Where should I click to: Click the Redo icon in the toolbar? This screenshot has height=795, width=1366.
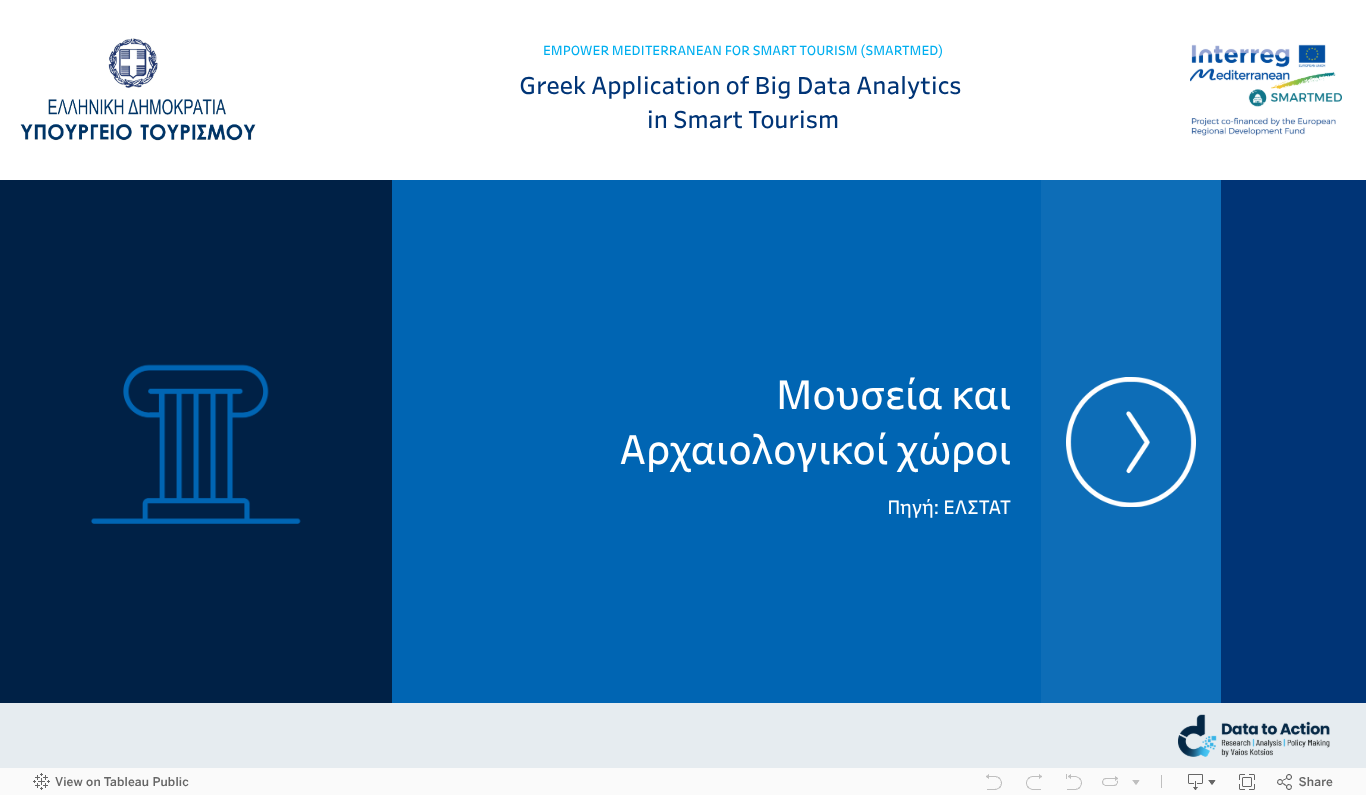1033,781
